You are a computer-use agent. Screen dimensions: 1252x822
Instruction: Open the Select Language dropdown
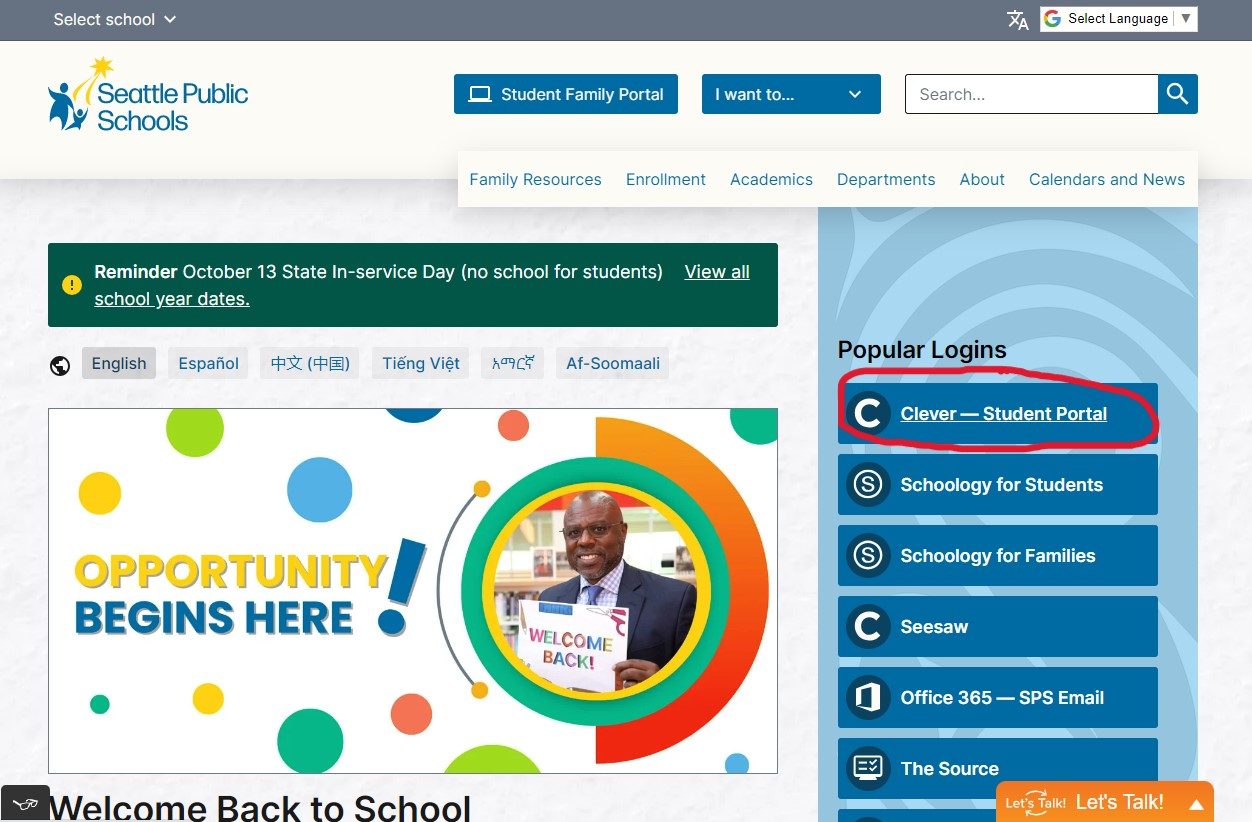(x=1119, y=19)
